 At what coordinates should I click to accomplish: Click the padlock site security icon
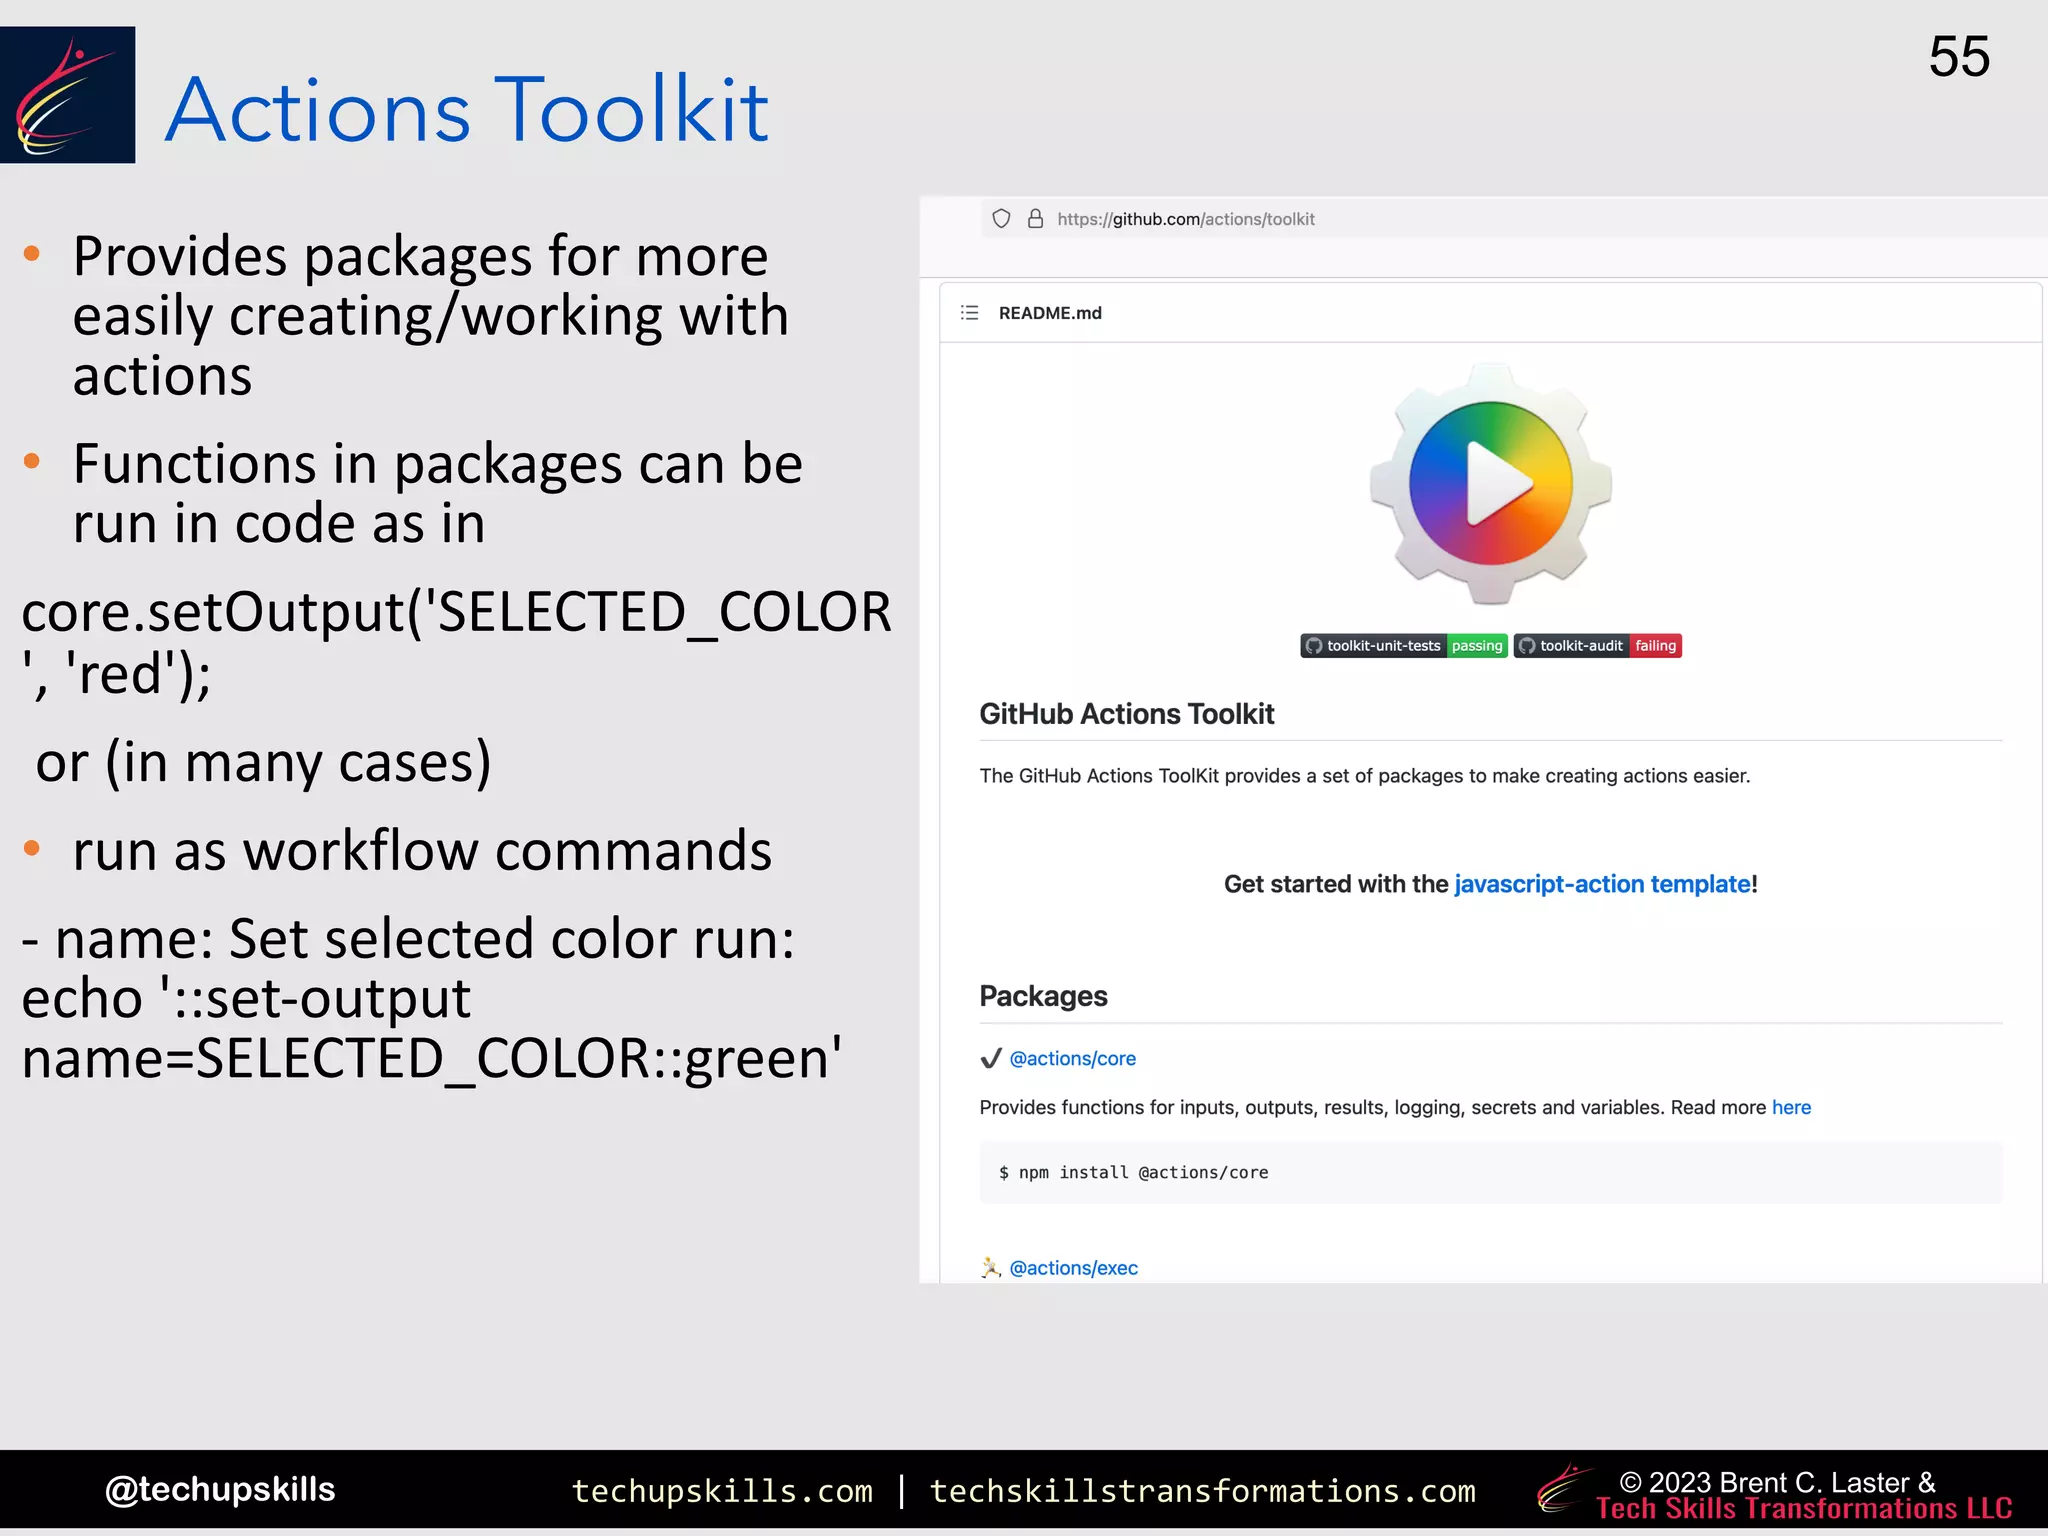[1035, 219]
